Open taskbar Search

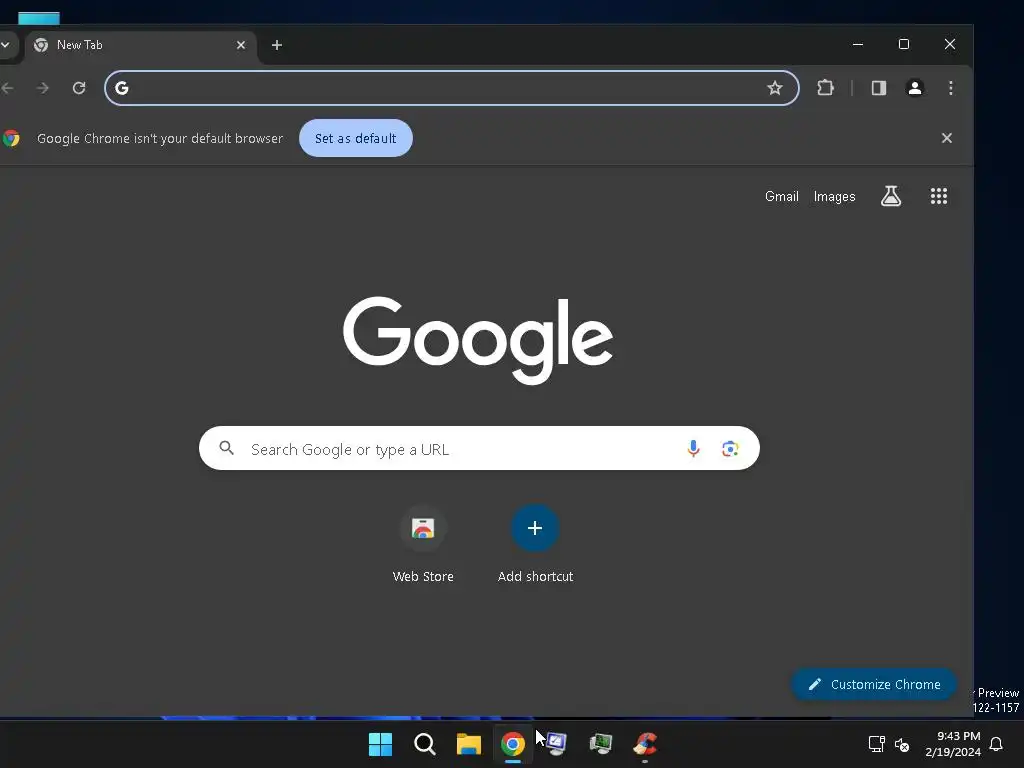coord(424,744)
